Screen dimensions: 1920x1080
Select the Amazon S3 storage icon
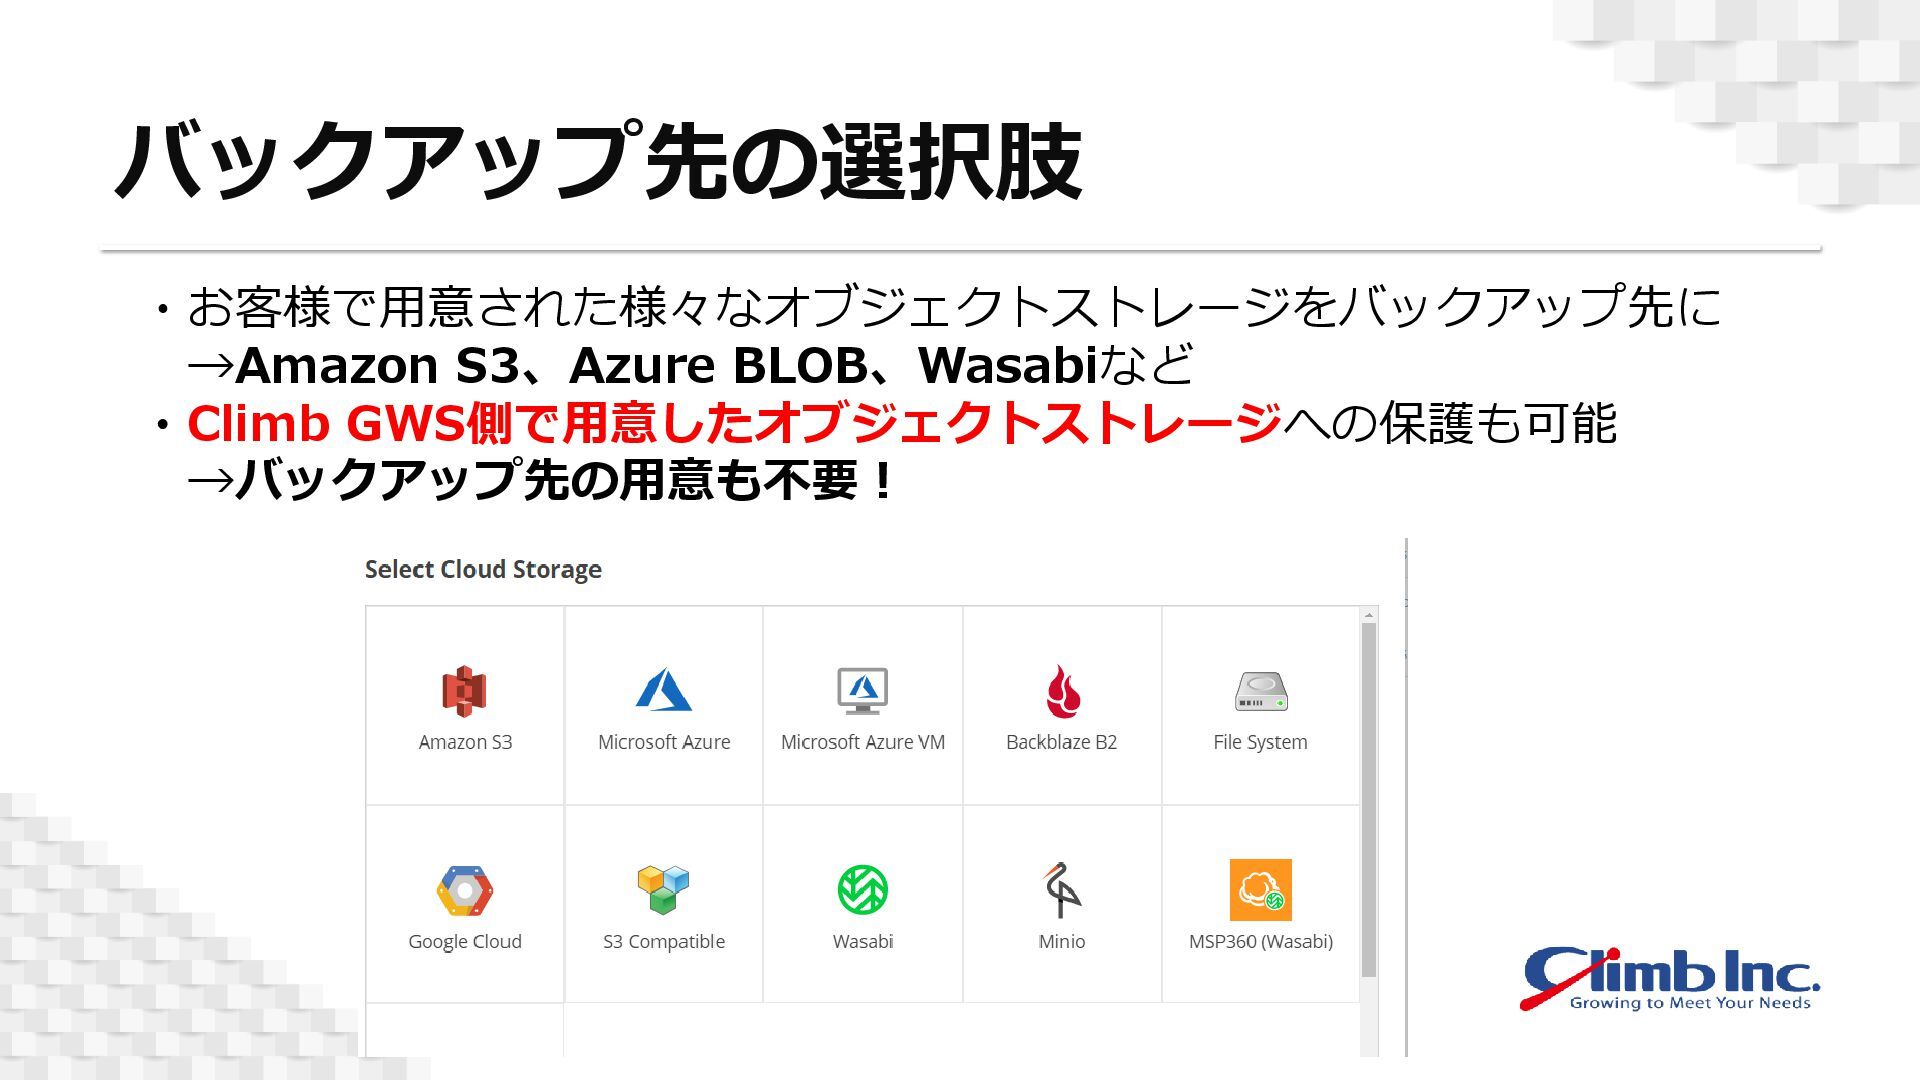pos(464,691)
